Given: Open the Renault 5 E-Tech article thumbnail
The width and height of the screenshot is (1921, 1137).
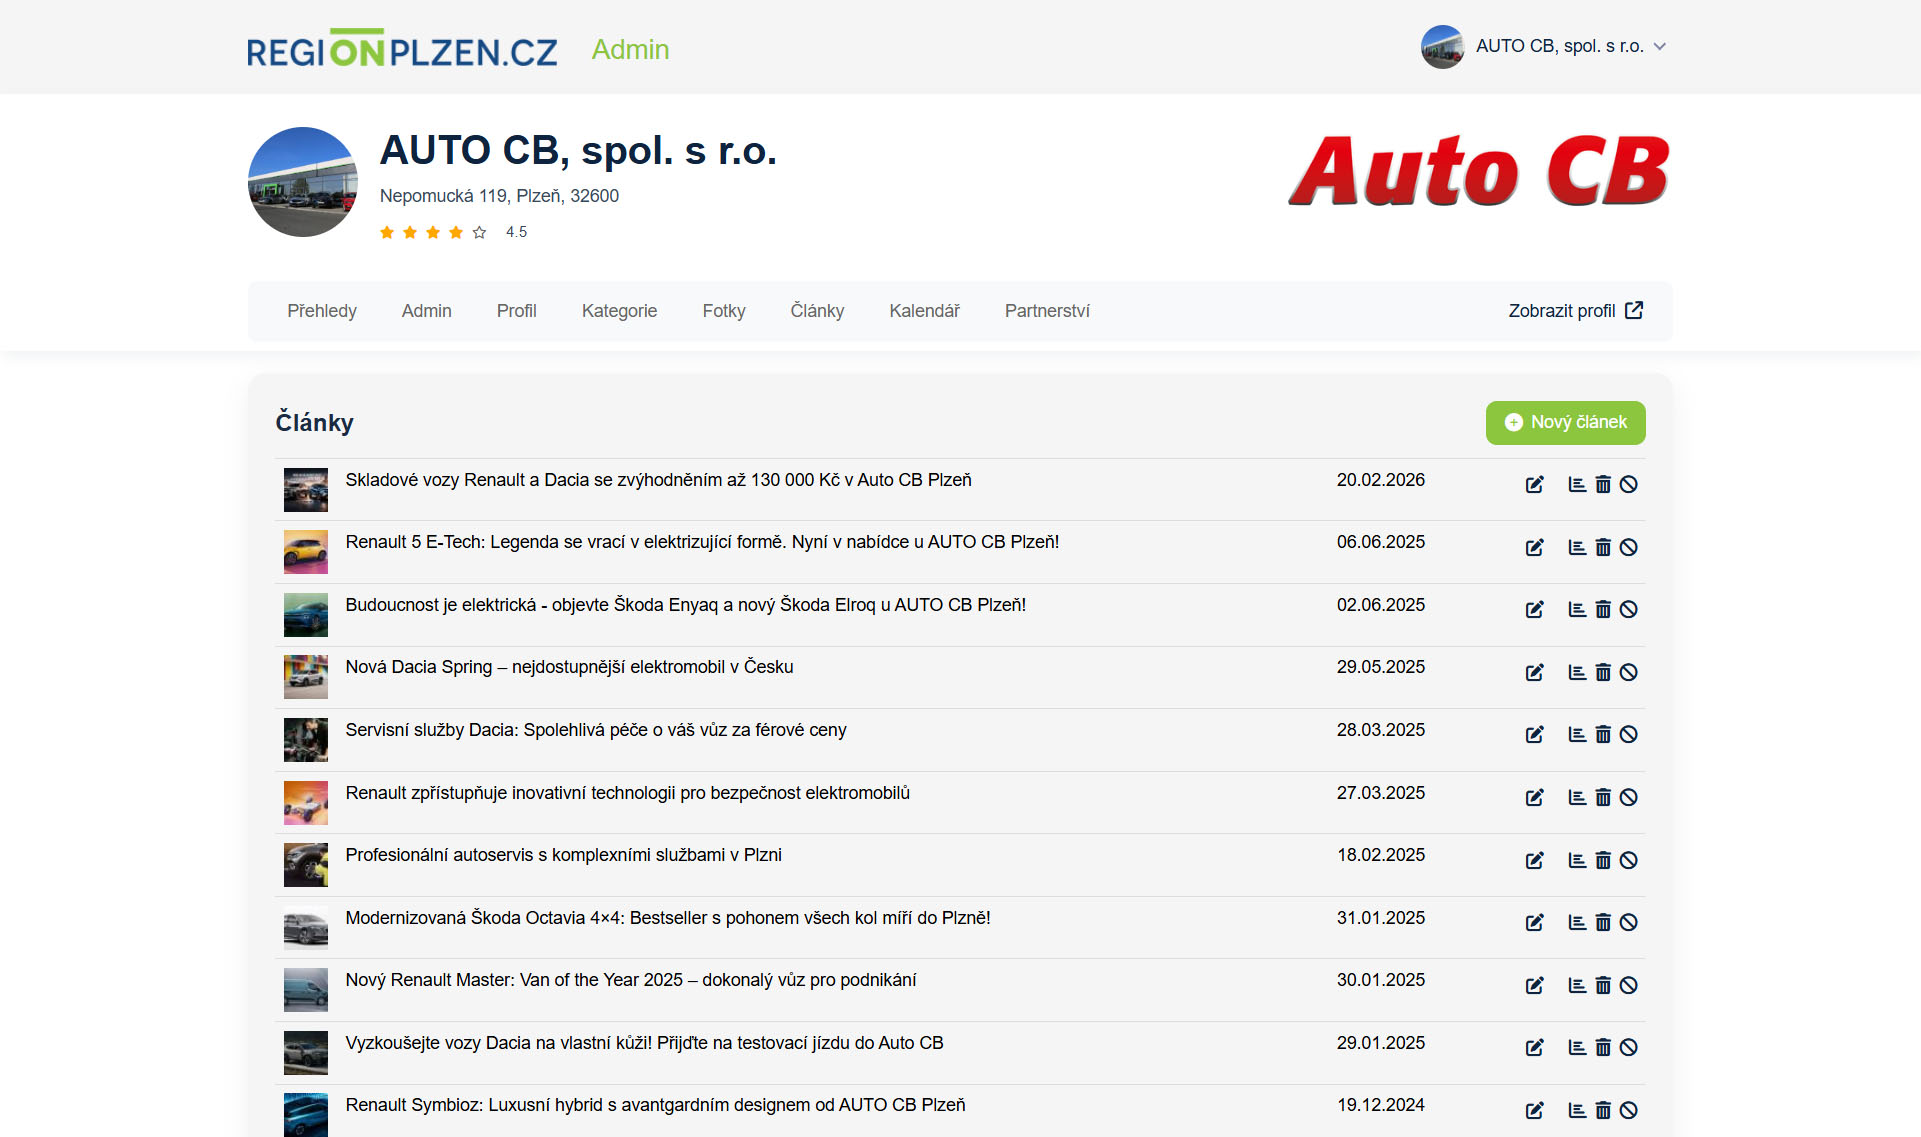Looking at the screenshot, I should [306, 552].
